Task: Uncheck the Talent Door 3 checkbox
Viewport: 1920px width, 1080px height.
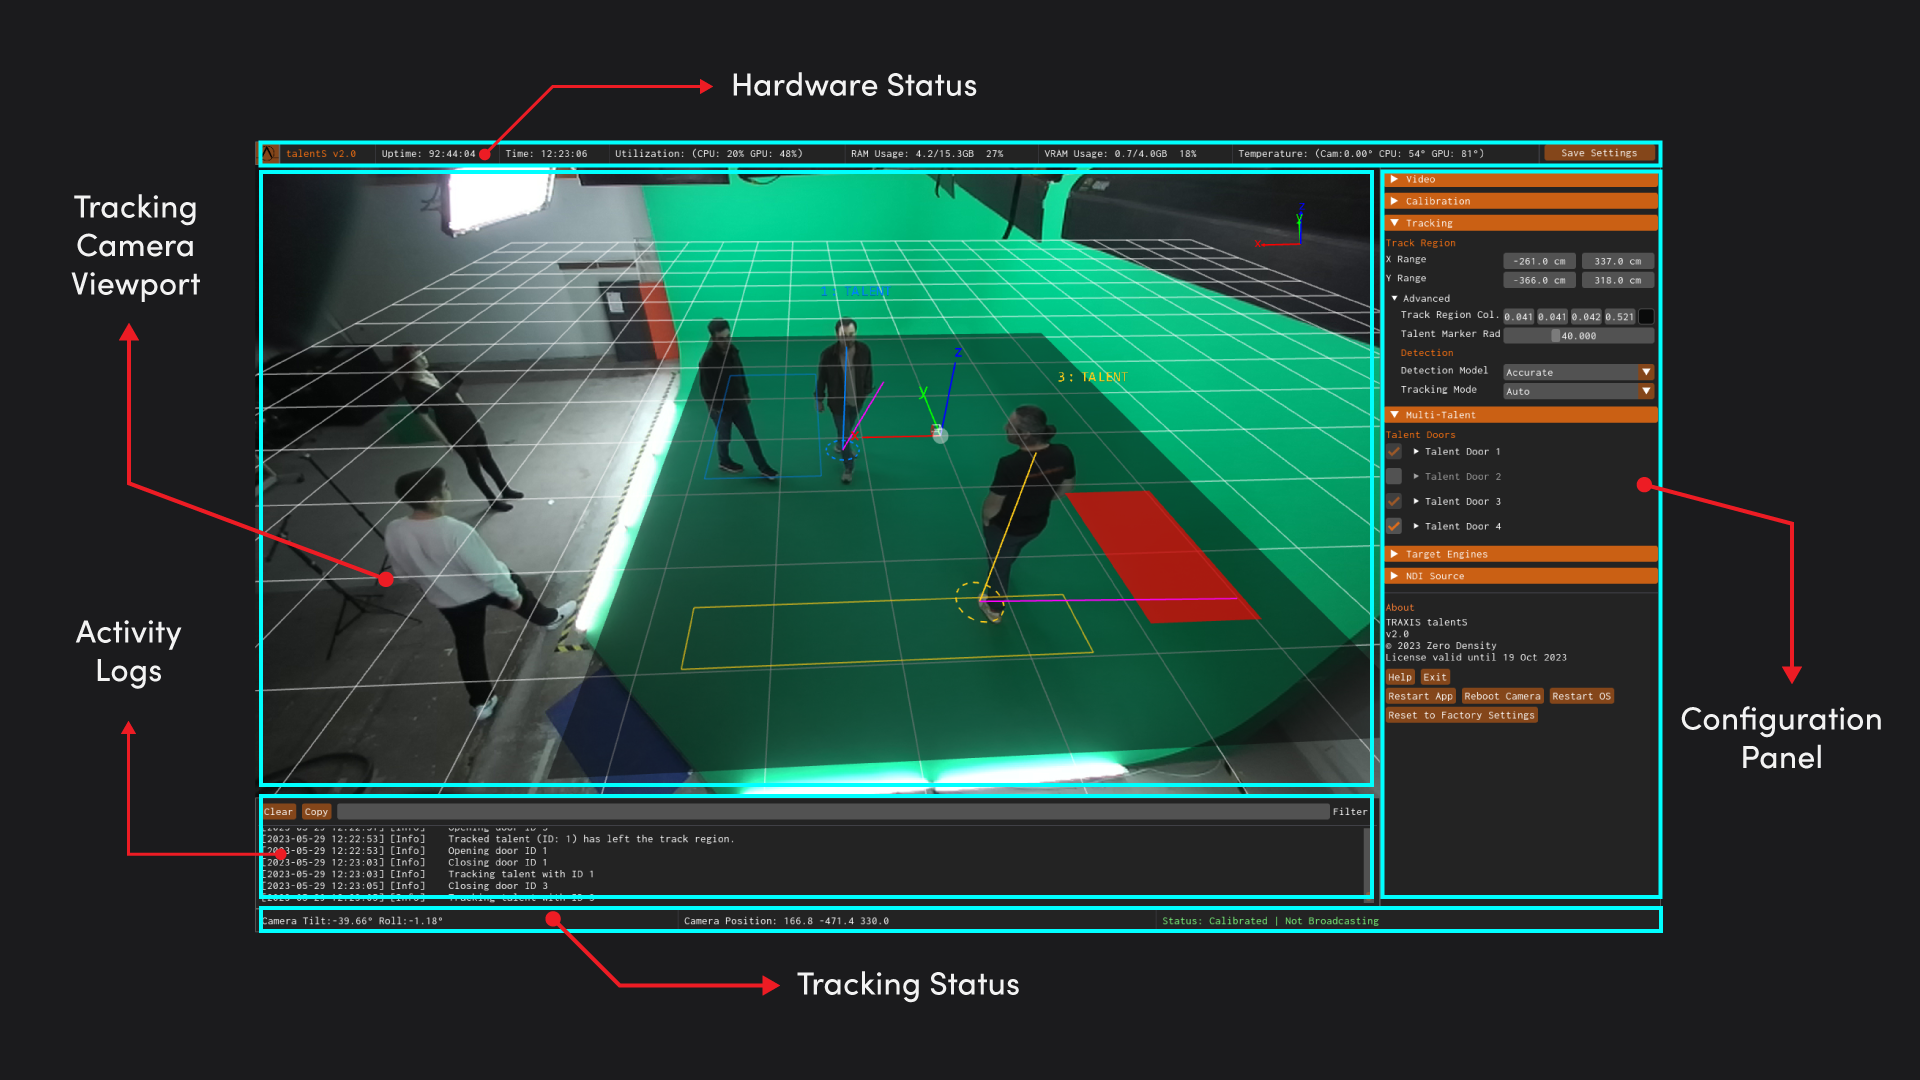Action: [1394, 501]
